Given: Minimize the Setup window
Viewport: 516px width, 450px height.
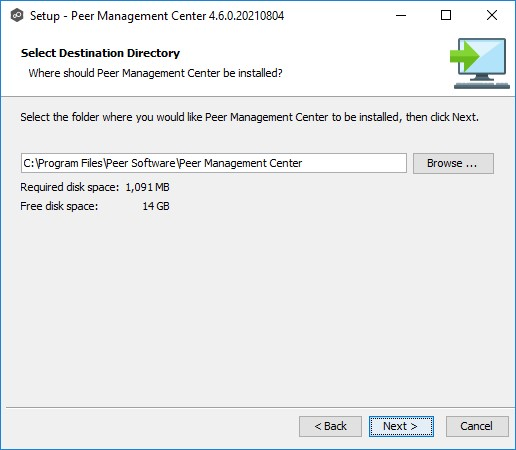Looking at the screenshot, I should point(401,15).
